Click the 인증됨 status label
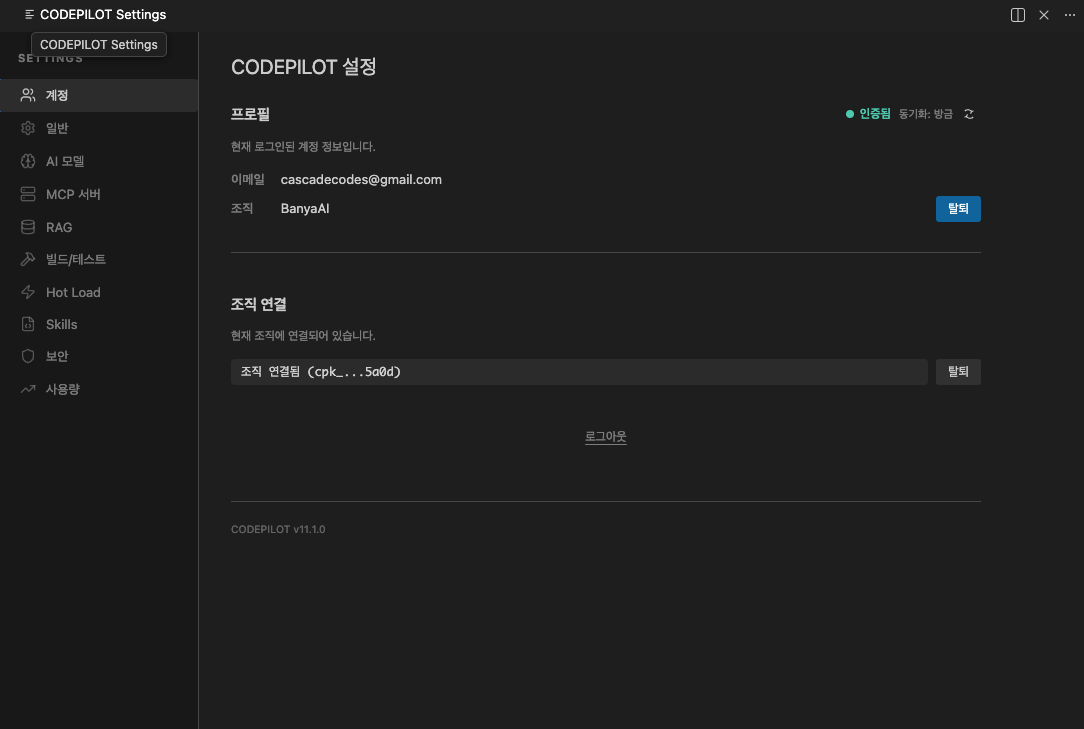This screenshot has width=1084, height=729. 875,114
